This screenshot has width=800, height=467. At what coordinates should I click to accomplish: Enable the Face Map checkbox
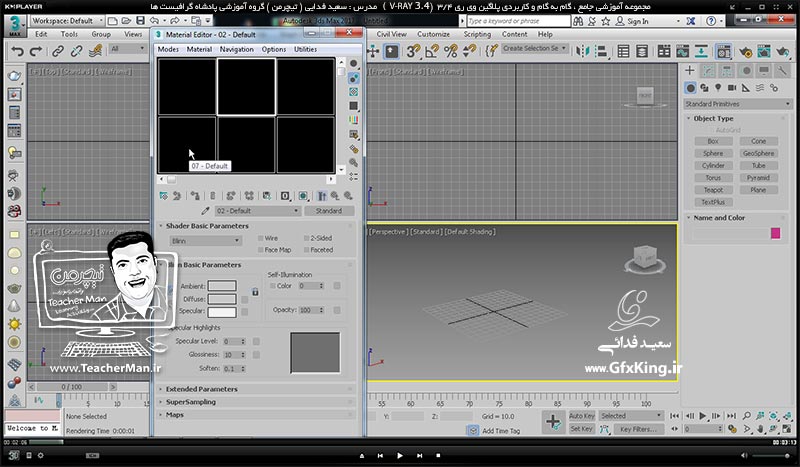tap(260, 250)
